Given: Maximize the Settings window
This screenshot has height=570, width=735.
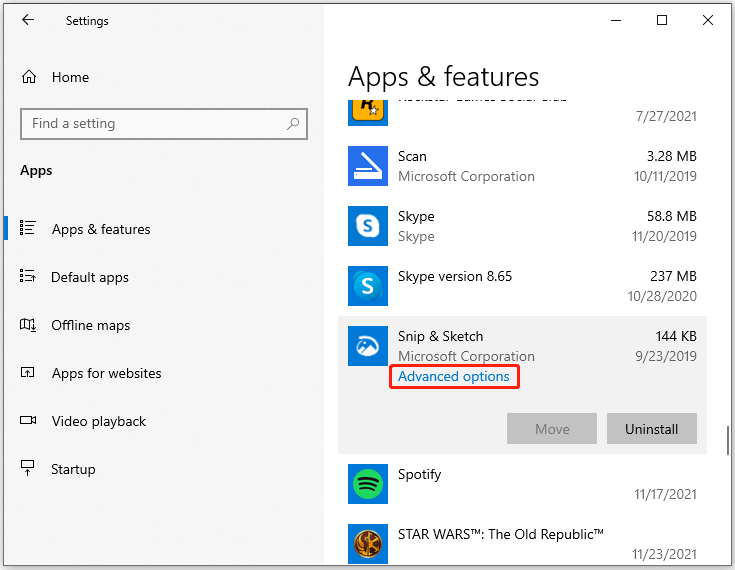Looking at the screenshot, I should tap(661, 20).
